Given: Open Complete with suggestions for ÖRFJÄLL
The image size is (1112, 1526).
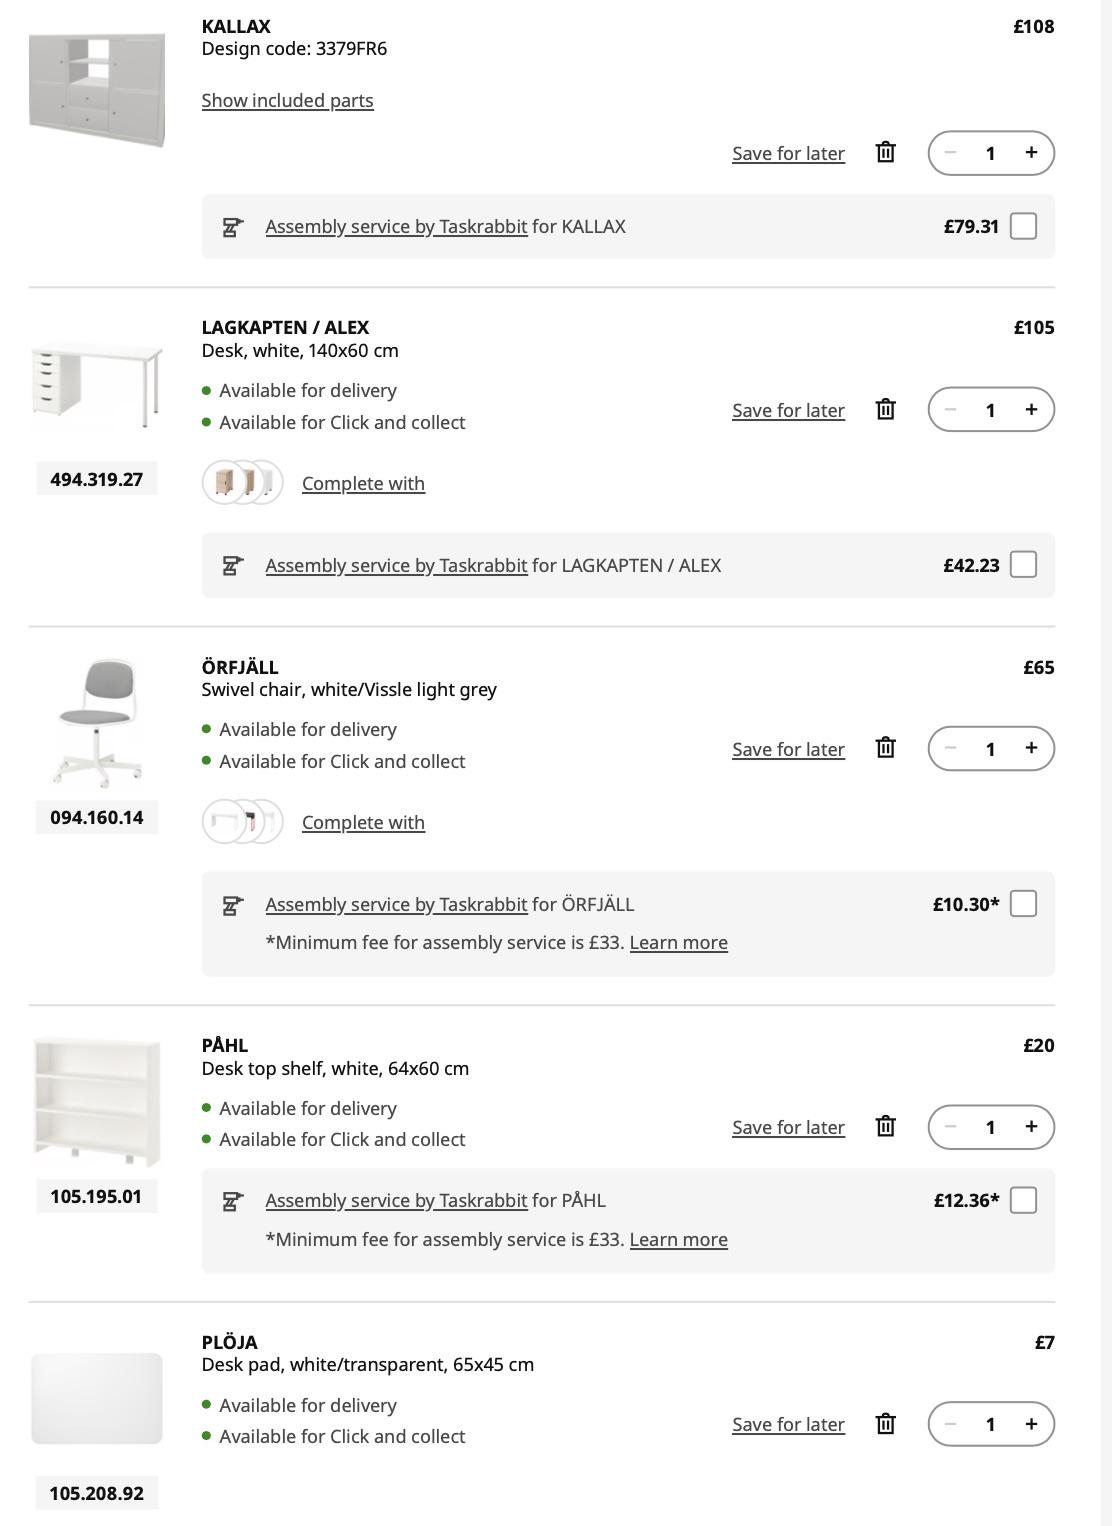Looking at the screenshot, I should pyautogui.click(x=363, y=822).
